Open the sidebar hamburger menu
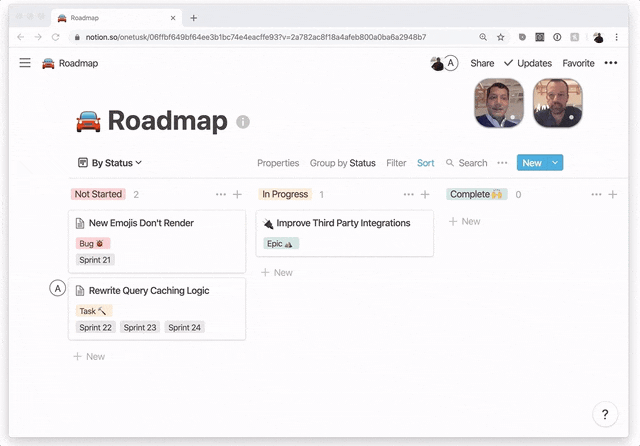This screenshot has height=446, width=640. (x=25, y=63)
